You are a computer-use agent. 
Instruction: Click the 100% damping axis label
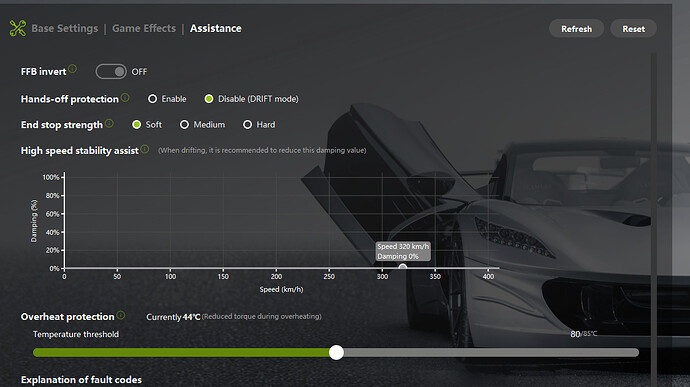(x=51, y=177)
